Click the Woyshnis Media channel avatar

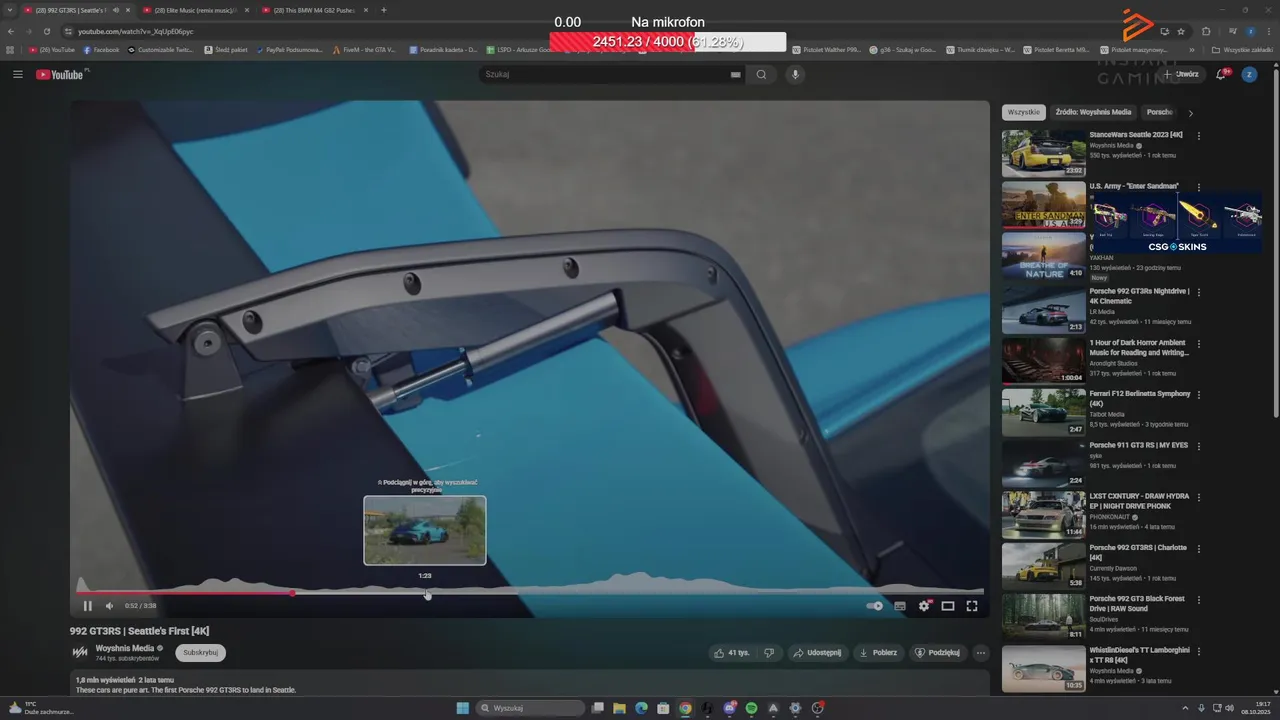point(80,653)
